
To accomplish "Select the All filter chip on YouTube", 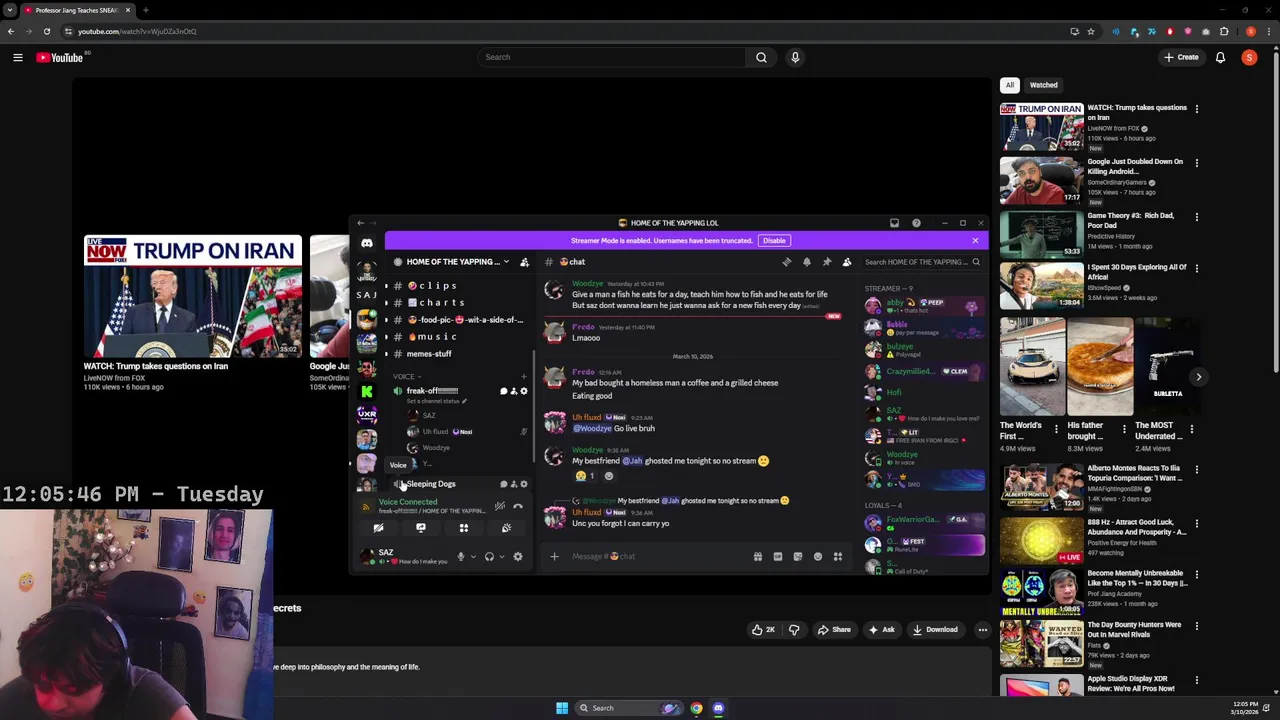I will [x=1010, y=85].
